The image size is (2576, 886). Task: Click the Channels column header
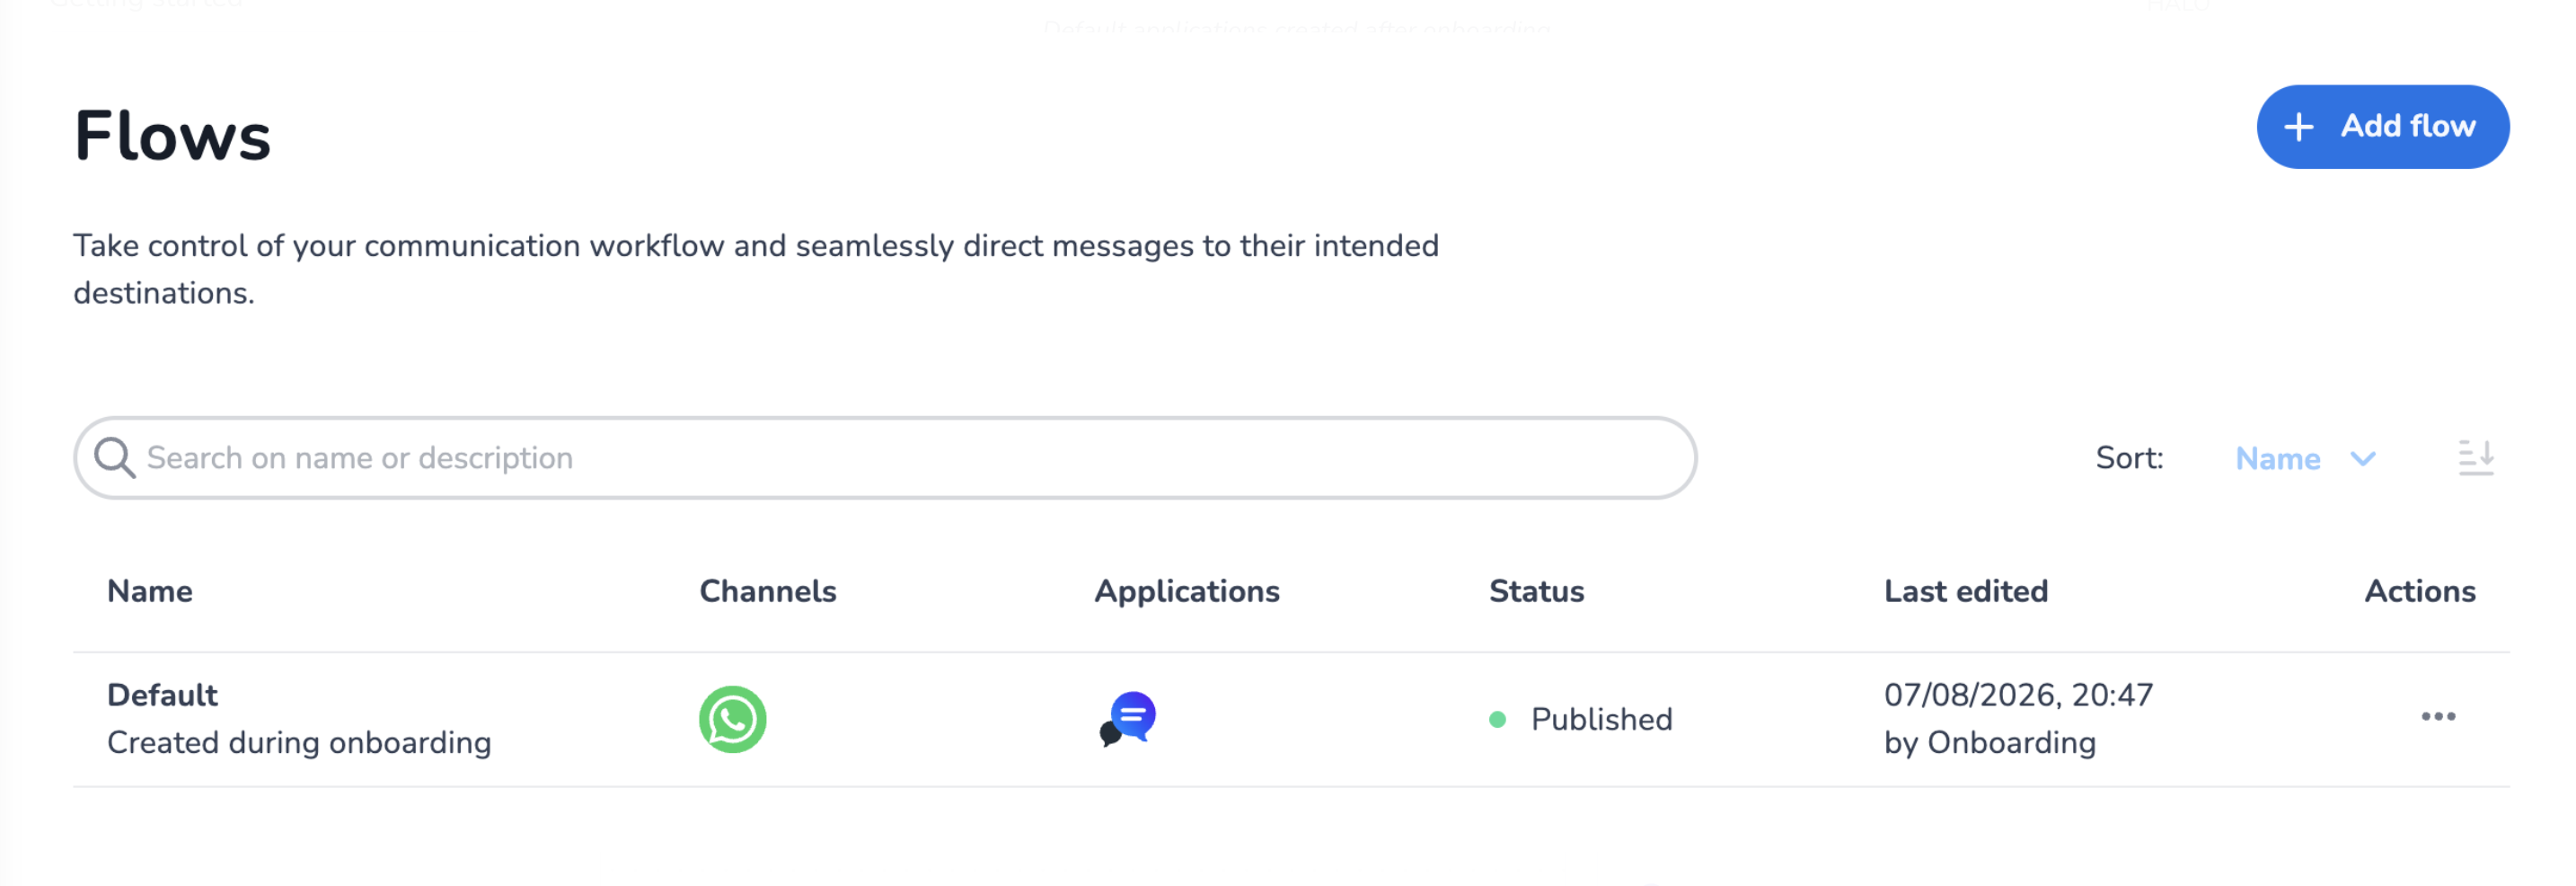click(x=767, y=591)
